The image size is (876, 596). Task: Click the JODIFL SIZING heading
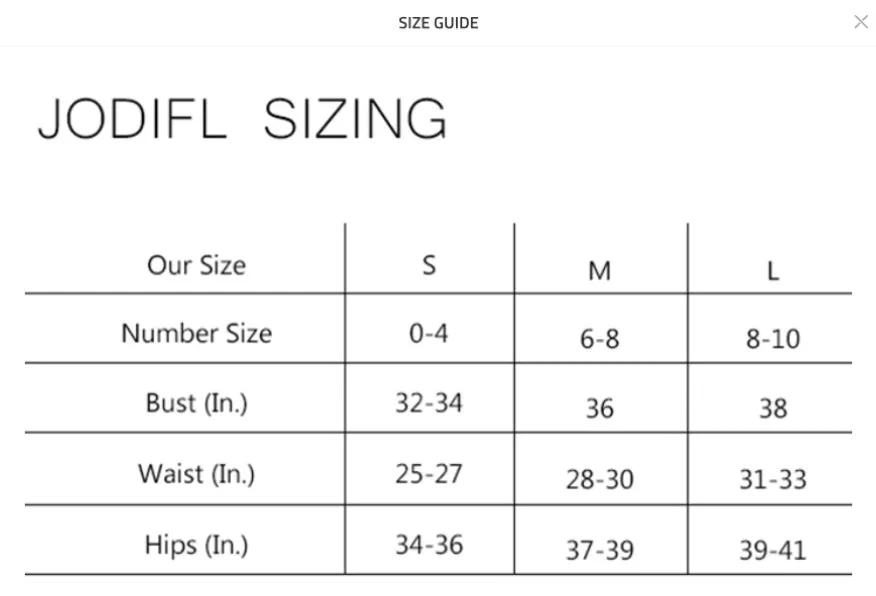[242, 118]
